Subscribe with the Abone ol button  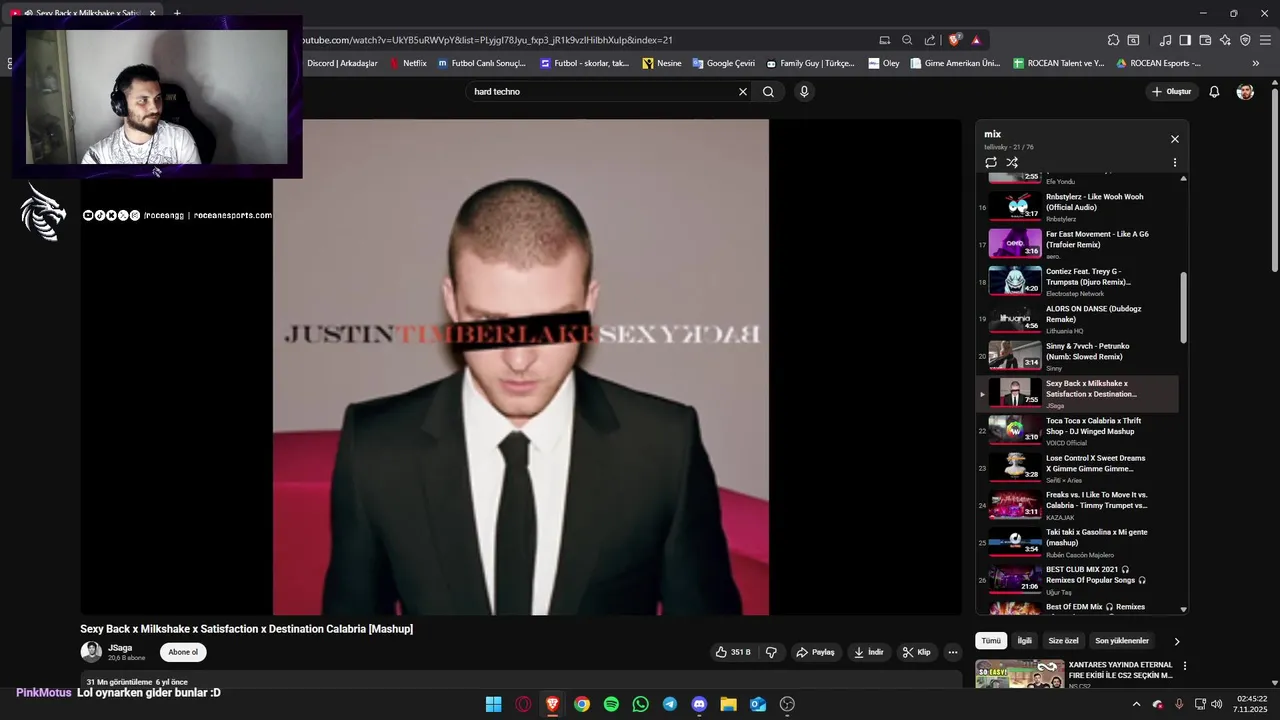point(183,652)
